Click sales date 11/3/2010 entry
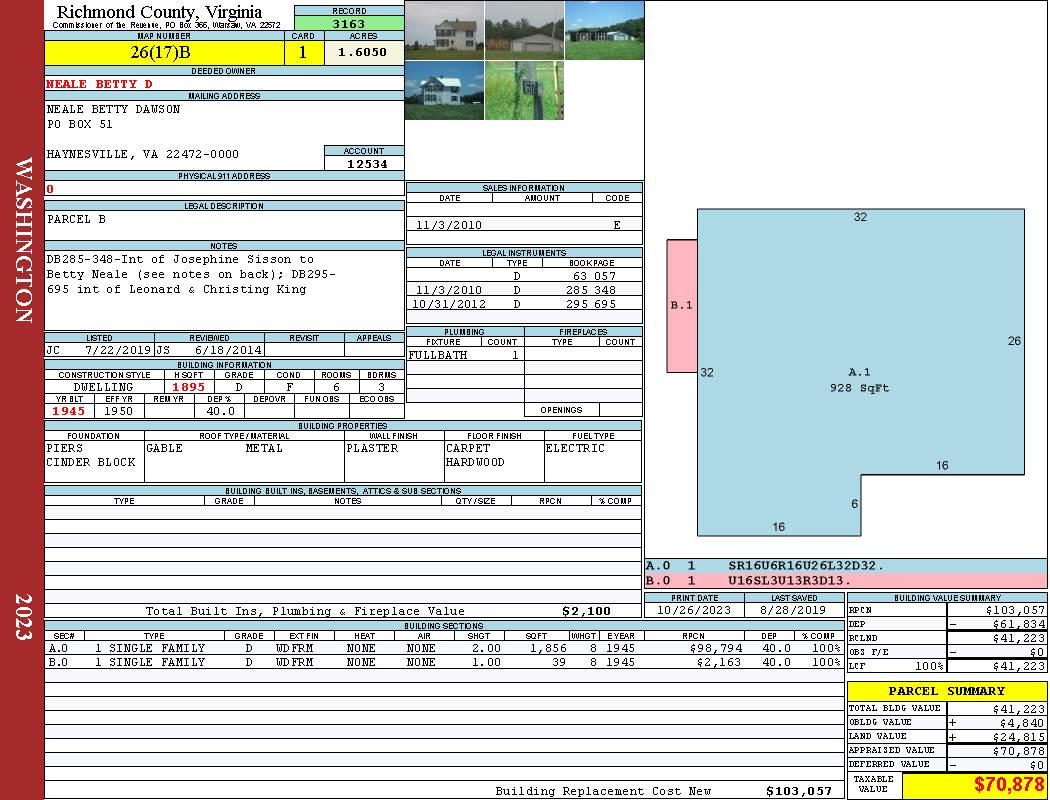 tap(449, 225)
